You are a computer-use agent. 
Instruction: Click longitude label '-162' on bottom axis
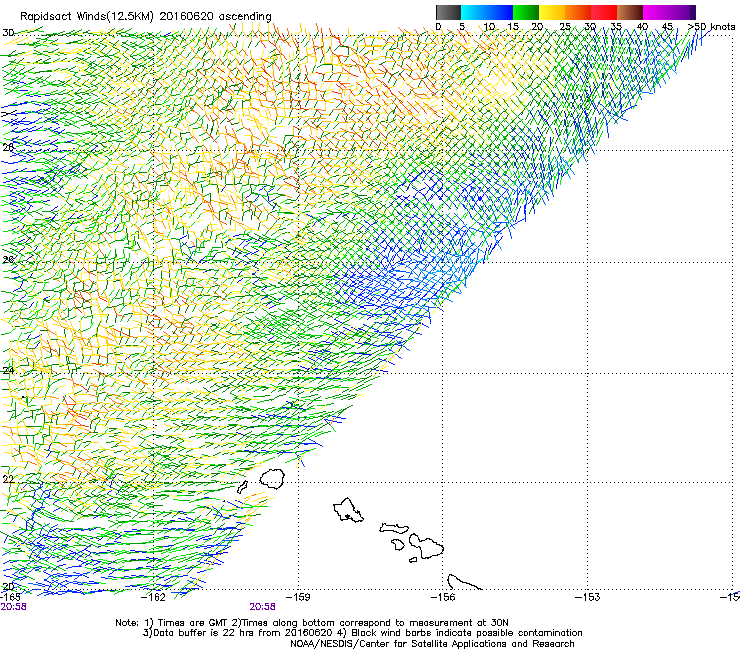click(x=154, y=597)
